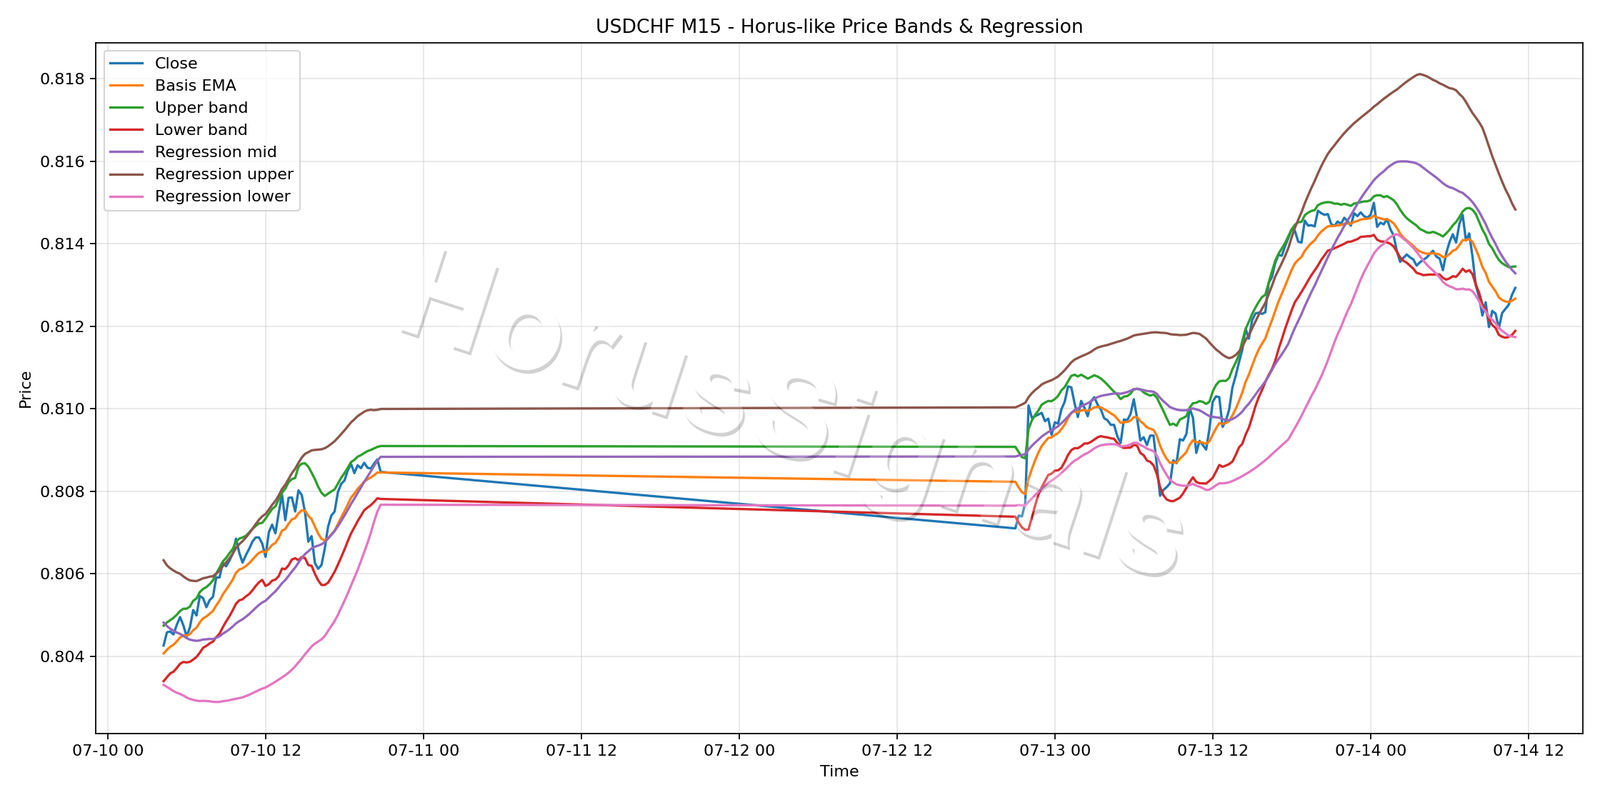Screen dimensions: 1600x800
Task: Select the Regression lower legend entry
Action: (200, 196)
